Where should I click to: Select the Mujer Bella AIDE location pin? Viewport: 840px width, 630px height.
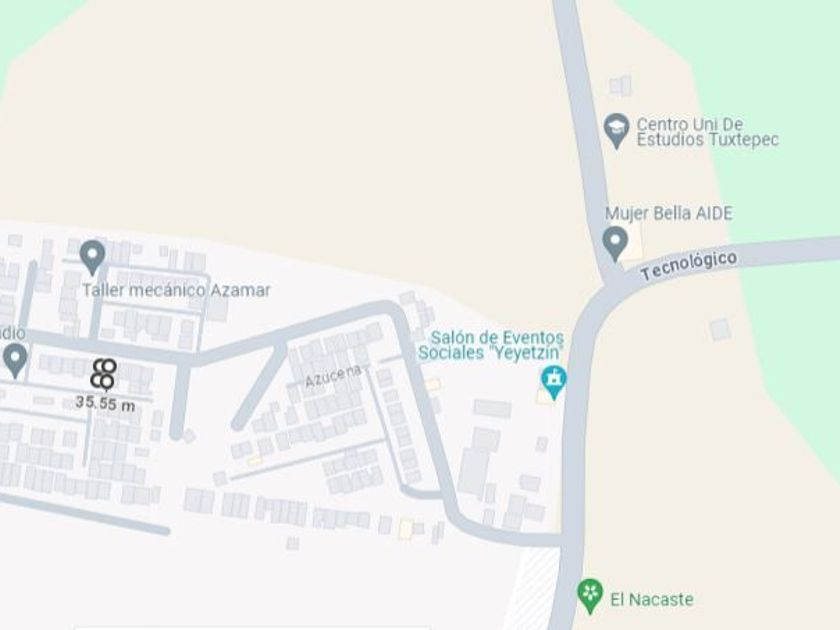click(615, 243)
